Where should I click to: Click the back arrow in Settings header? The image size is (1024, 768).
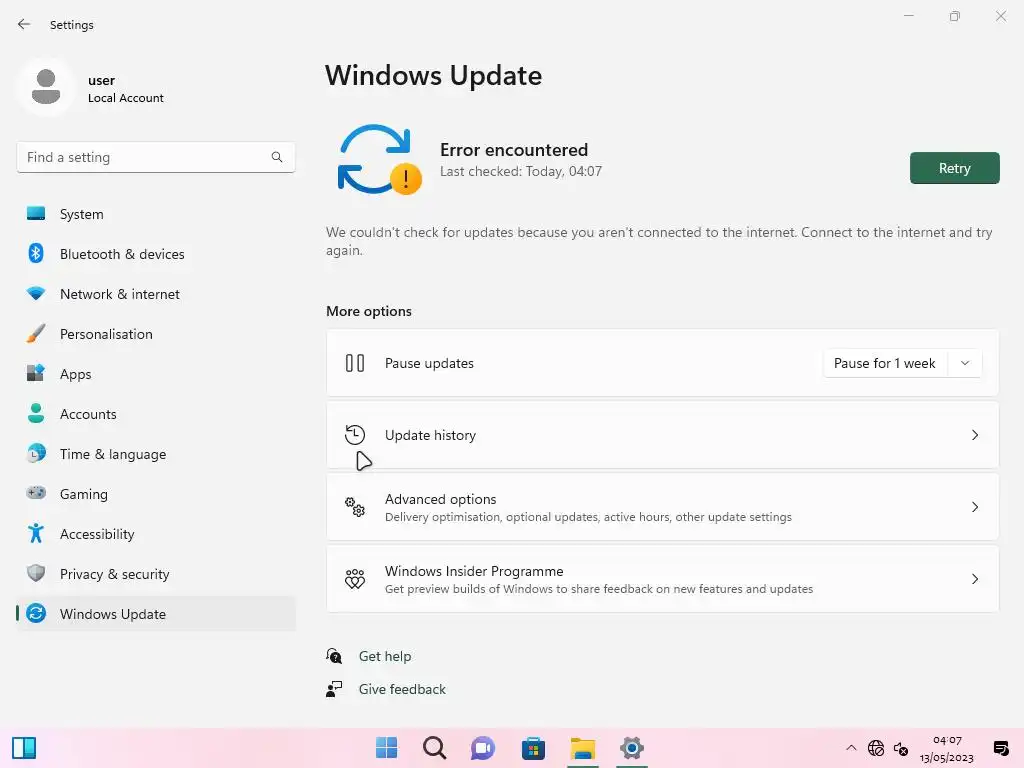pos(24,24)
